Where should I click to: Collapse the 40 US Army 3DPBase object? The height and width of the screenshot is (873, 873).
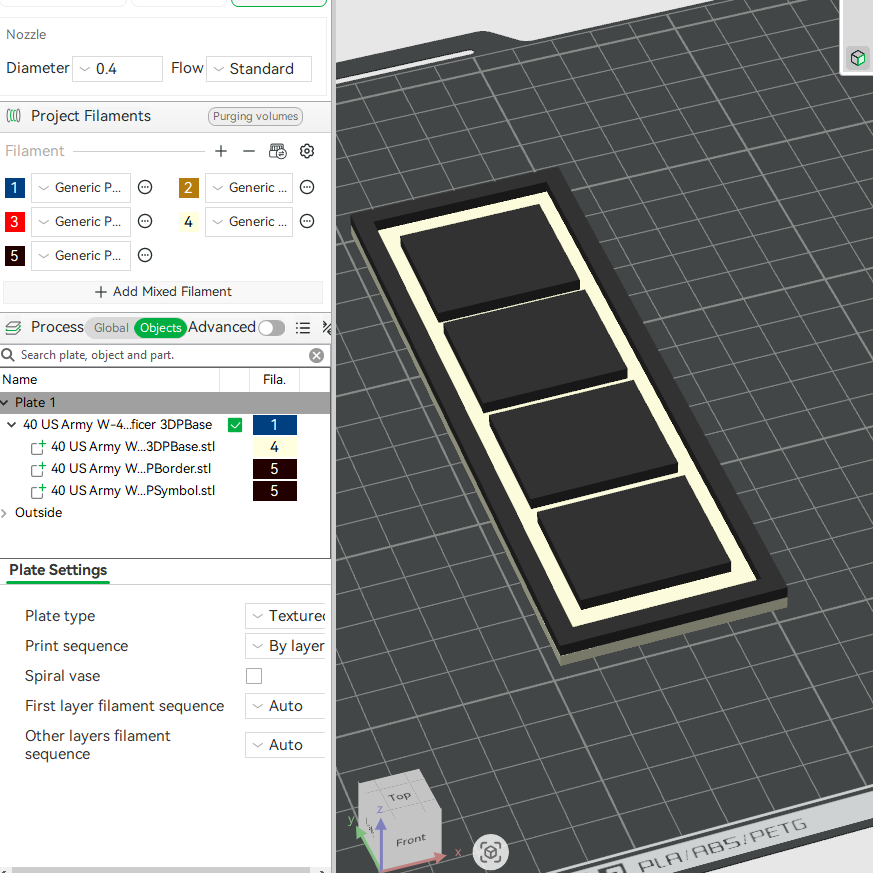click(11, 424)
